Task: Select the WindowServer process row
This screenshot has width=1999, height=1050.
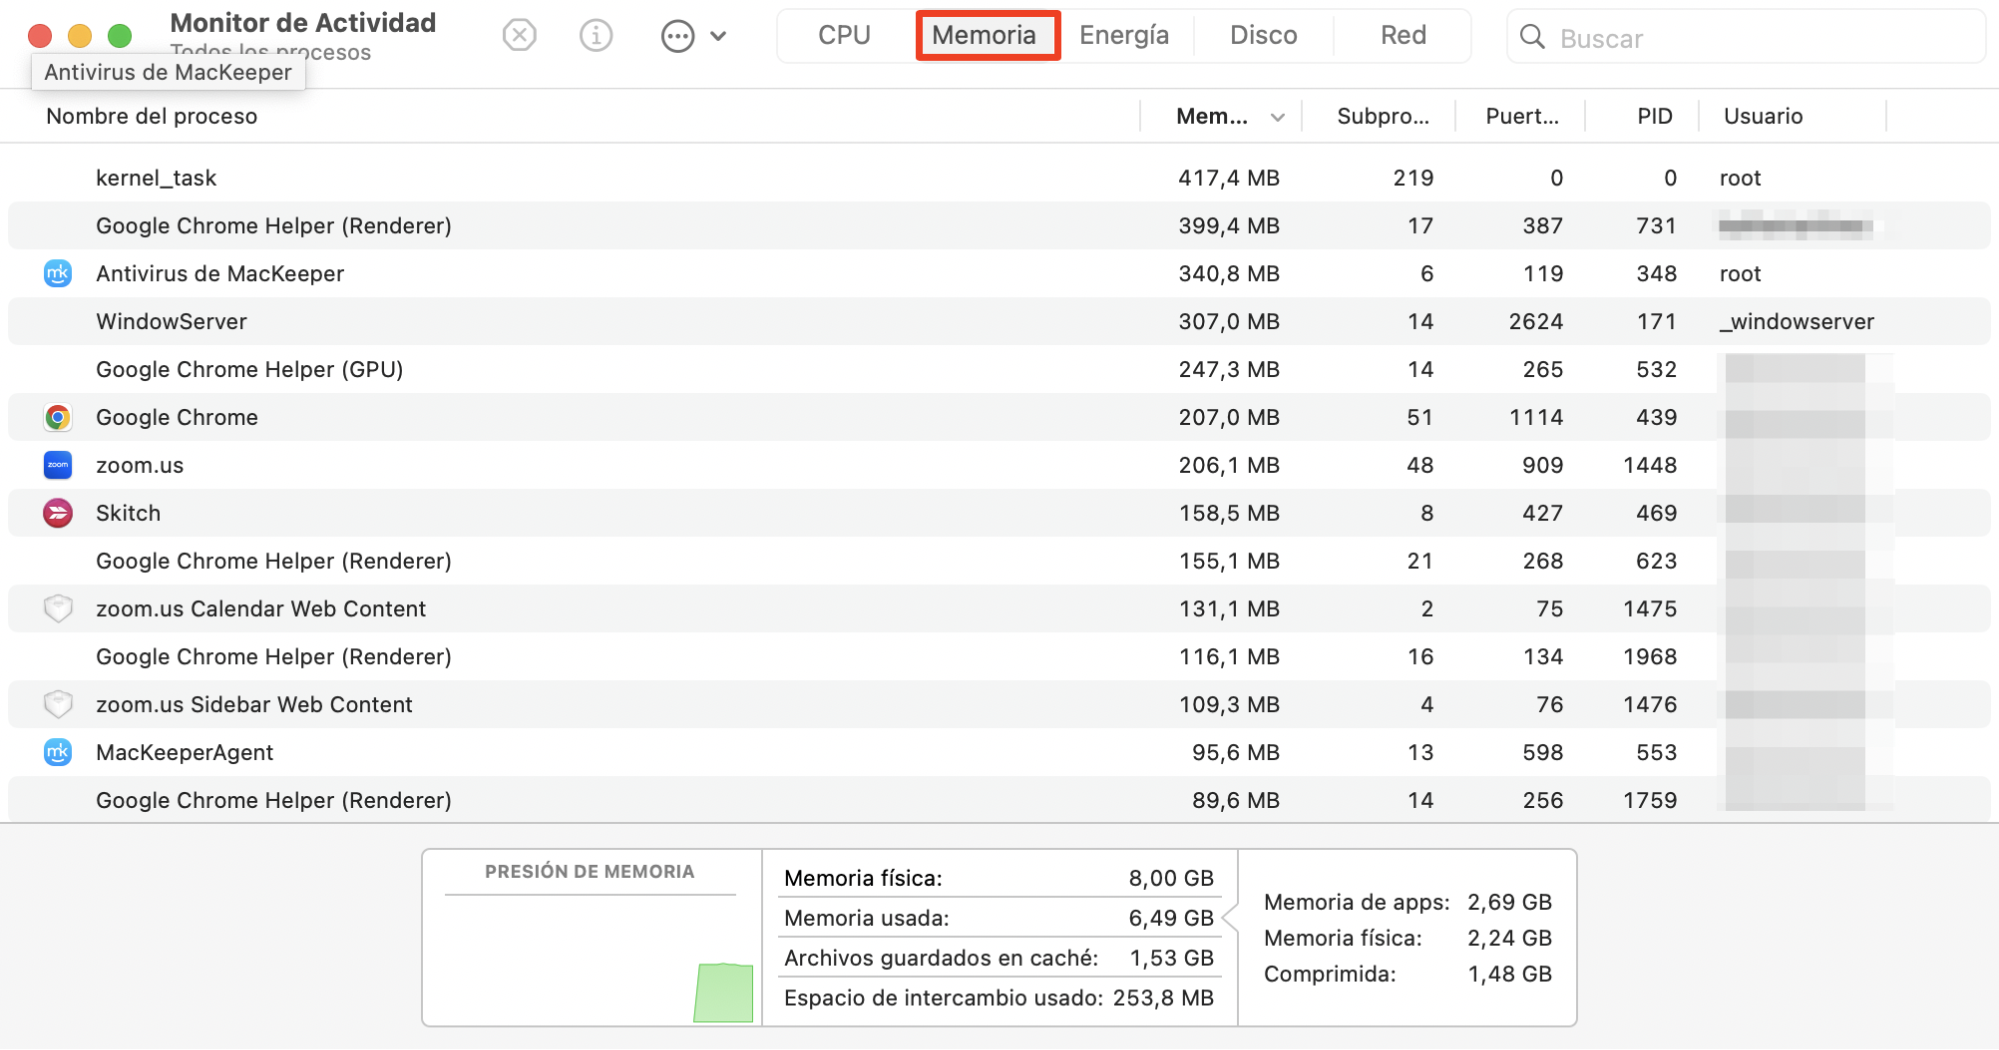Action: pos(999,321)
